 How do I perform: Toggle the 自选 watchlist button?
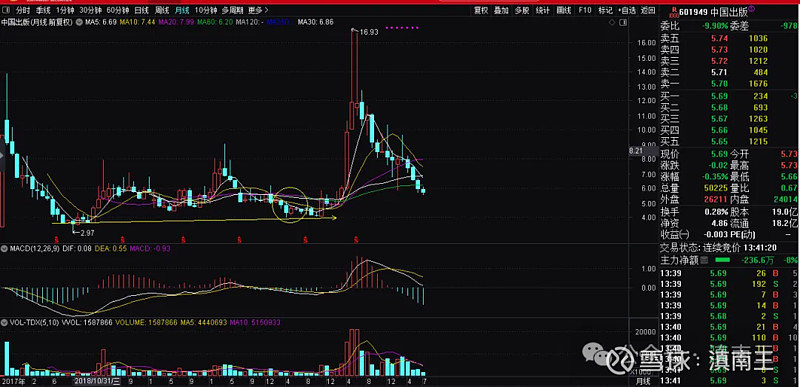[627, 10]
